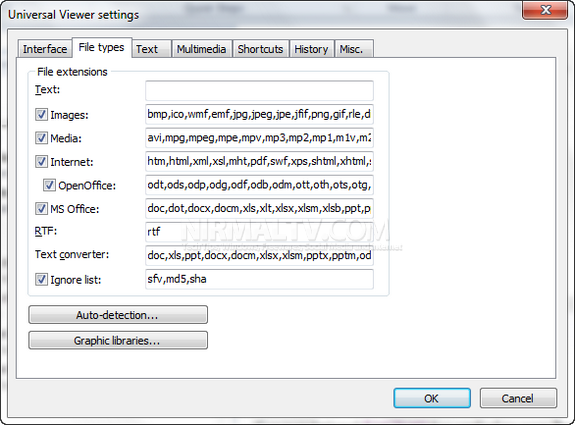Viewport: 575px width, 425px height.
Task: Select the Multimedia tab
Action: [x=202, y=49]
